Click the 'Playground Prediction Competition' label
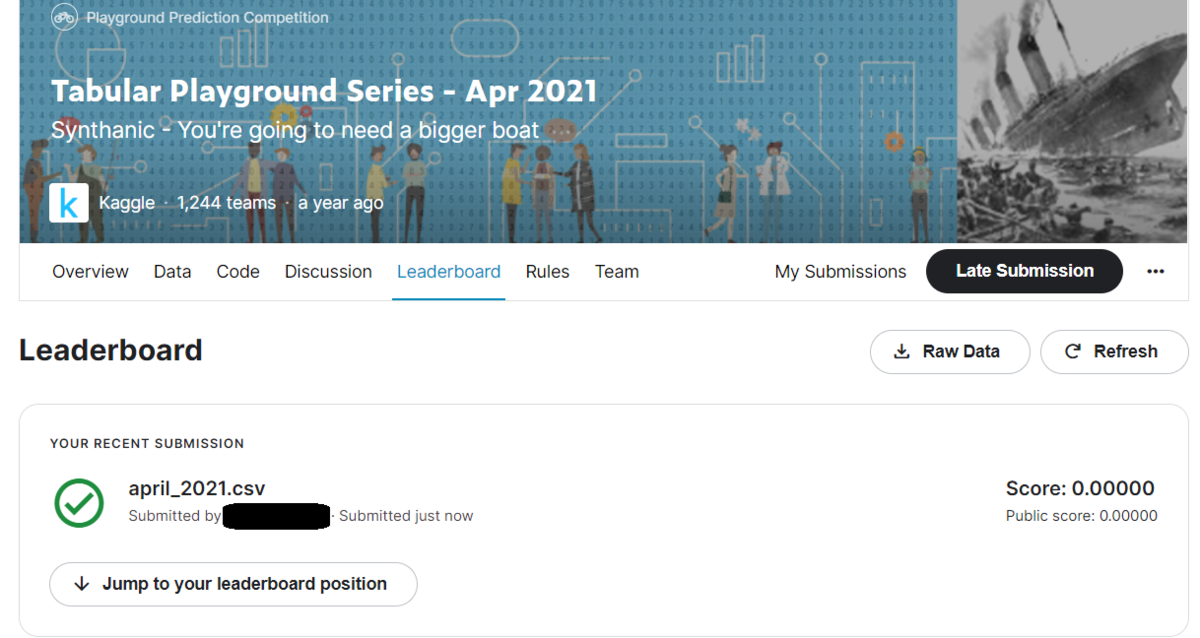The width and height of the screenshot is (1200, 638). (207, 18)
